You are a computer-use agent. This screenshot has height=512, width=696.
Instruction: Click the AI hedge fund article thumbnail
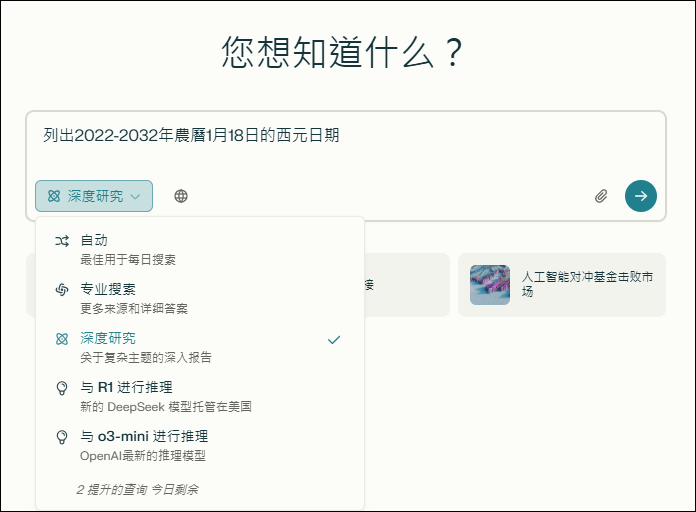coord(490,285)
